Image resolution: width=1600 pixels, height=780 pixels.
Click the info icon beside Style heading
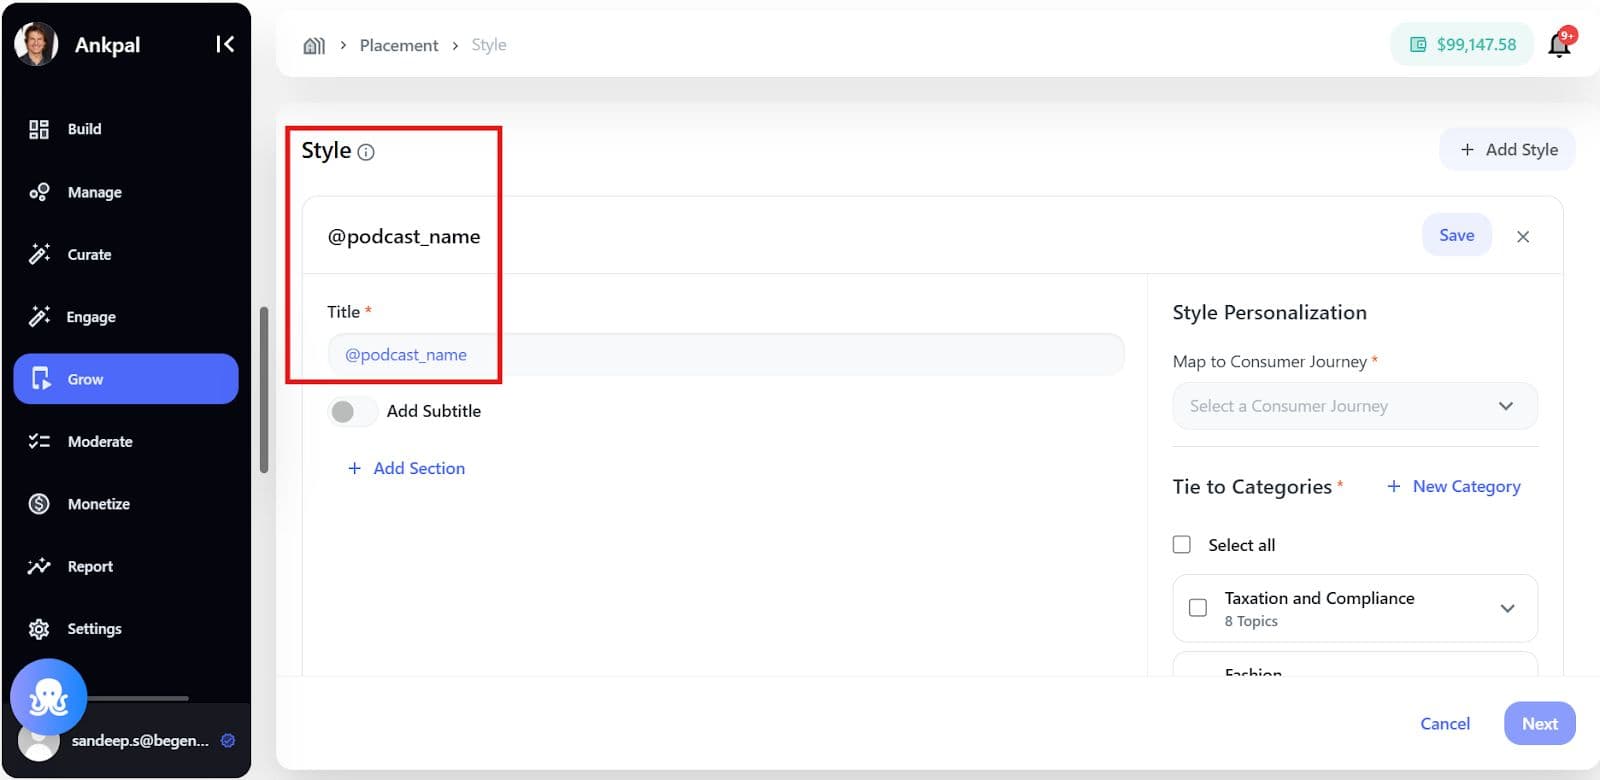click(366, 152)
